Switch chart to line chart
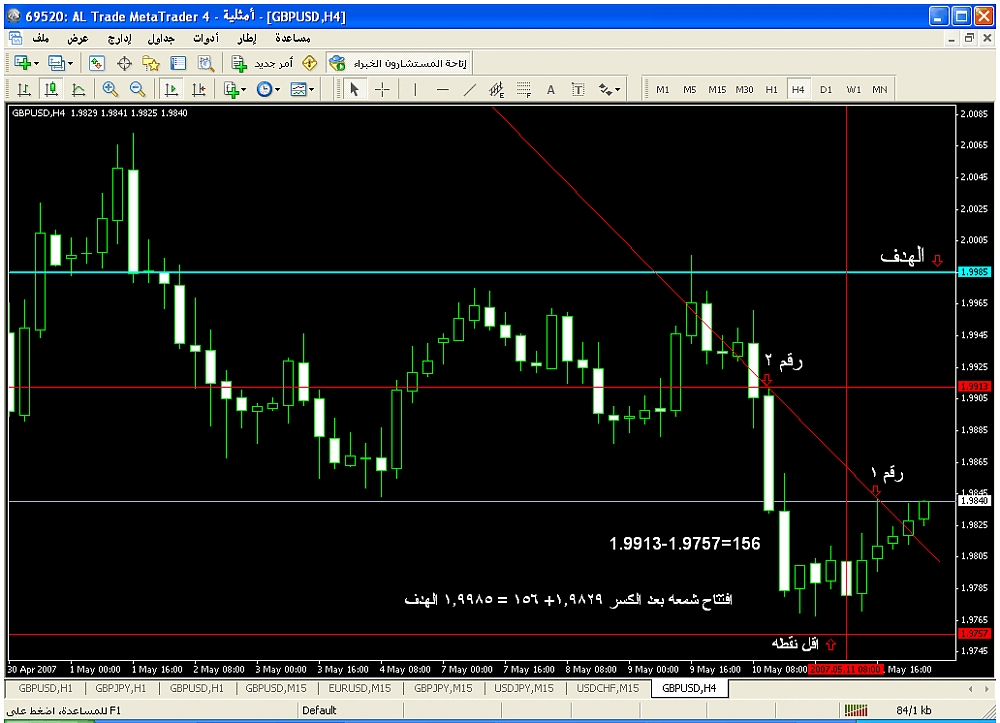1000x723 pixels. [78, 89]
